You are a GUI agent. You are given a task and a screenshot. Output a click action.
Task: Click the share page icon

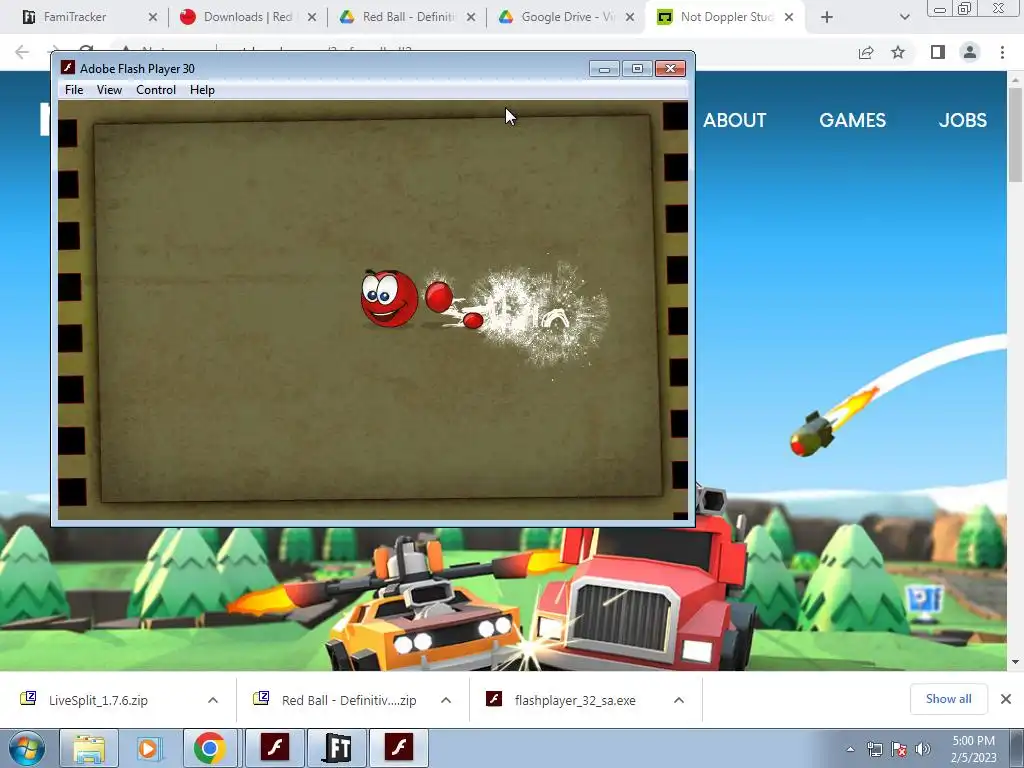click(866, 52)
